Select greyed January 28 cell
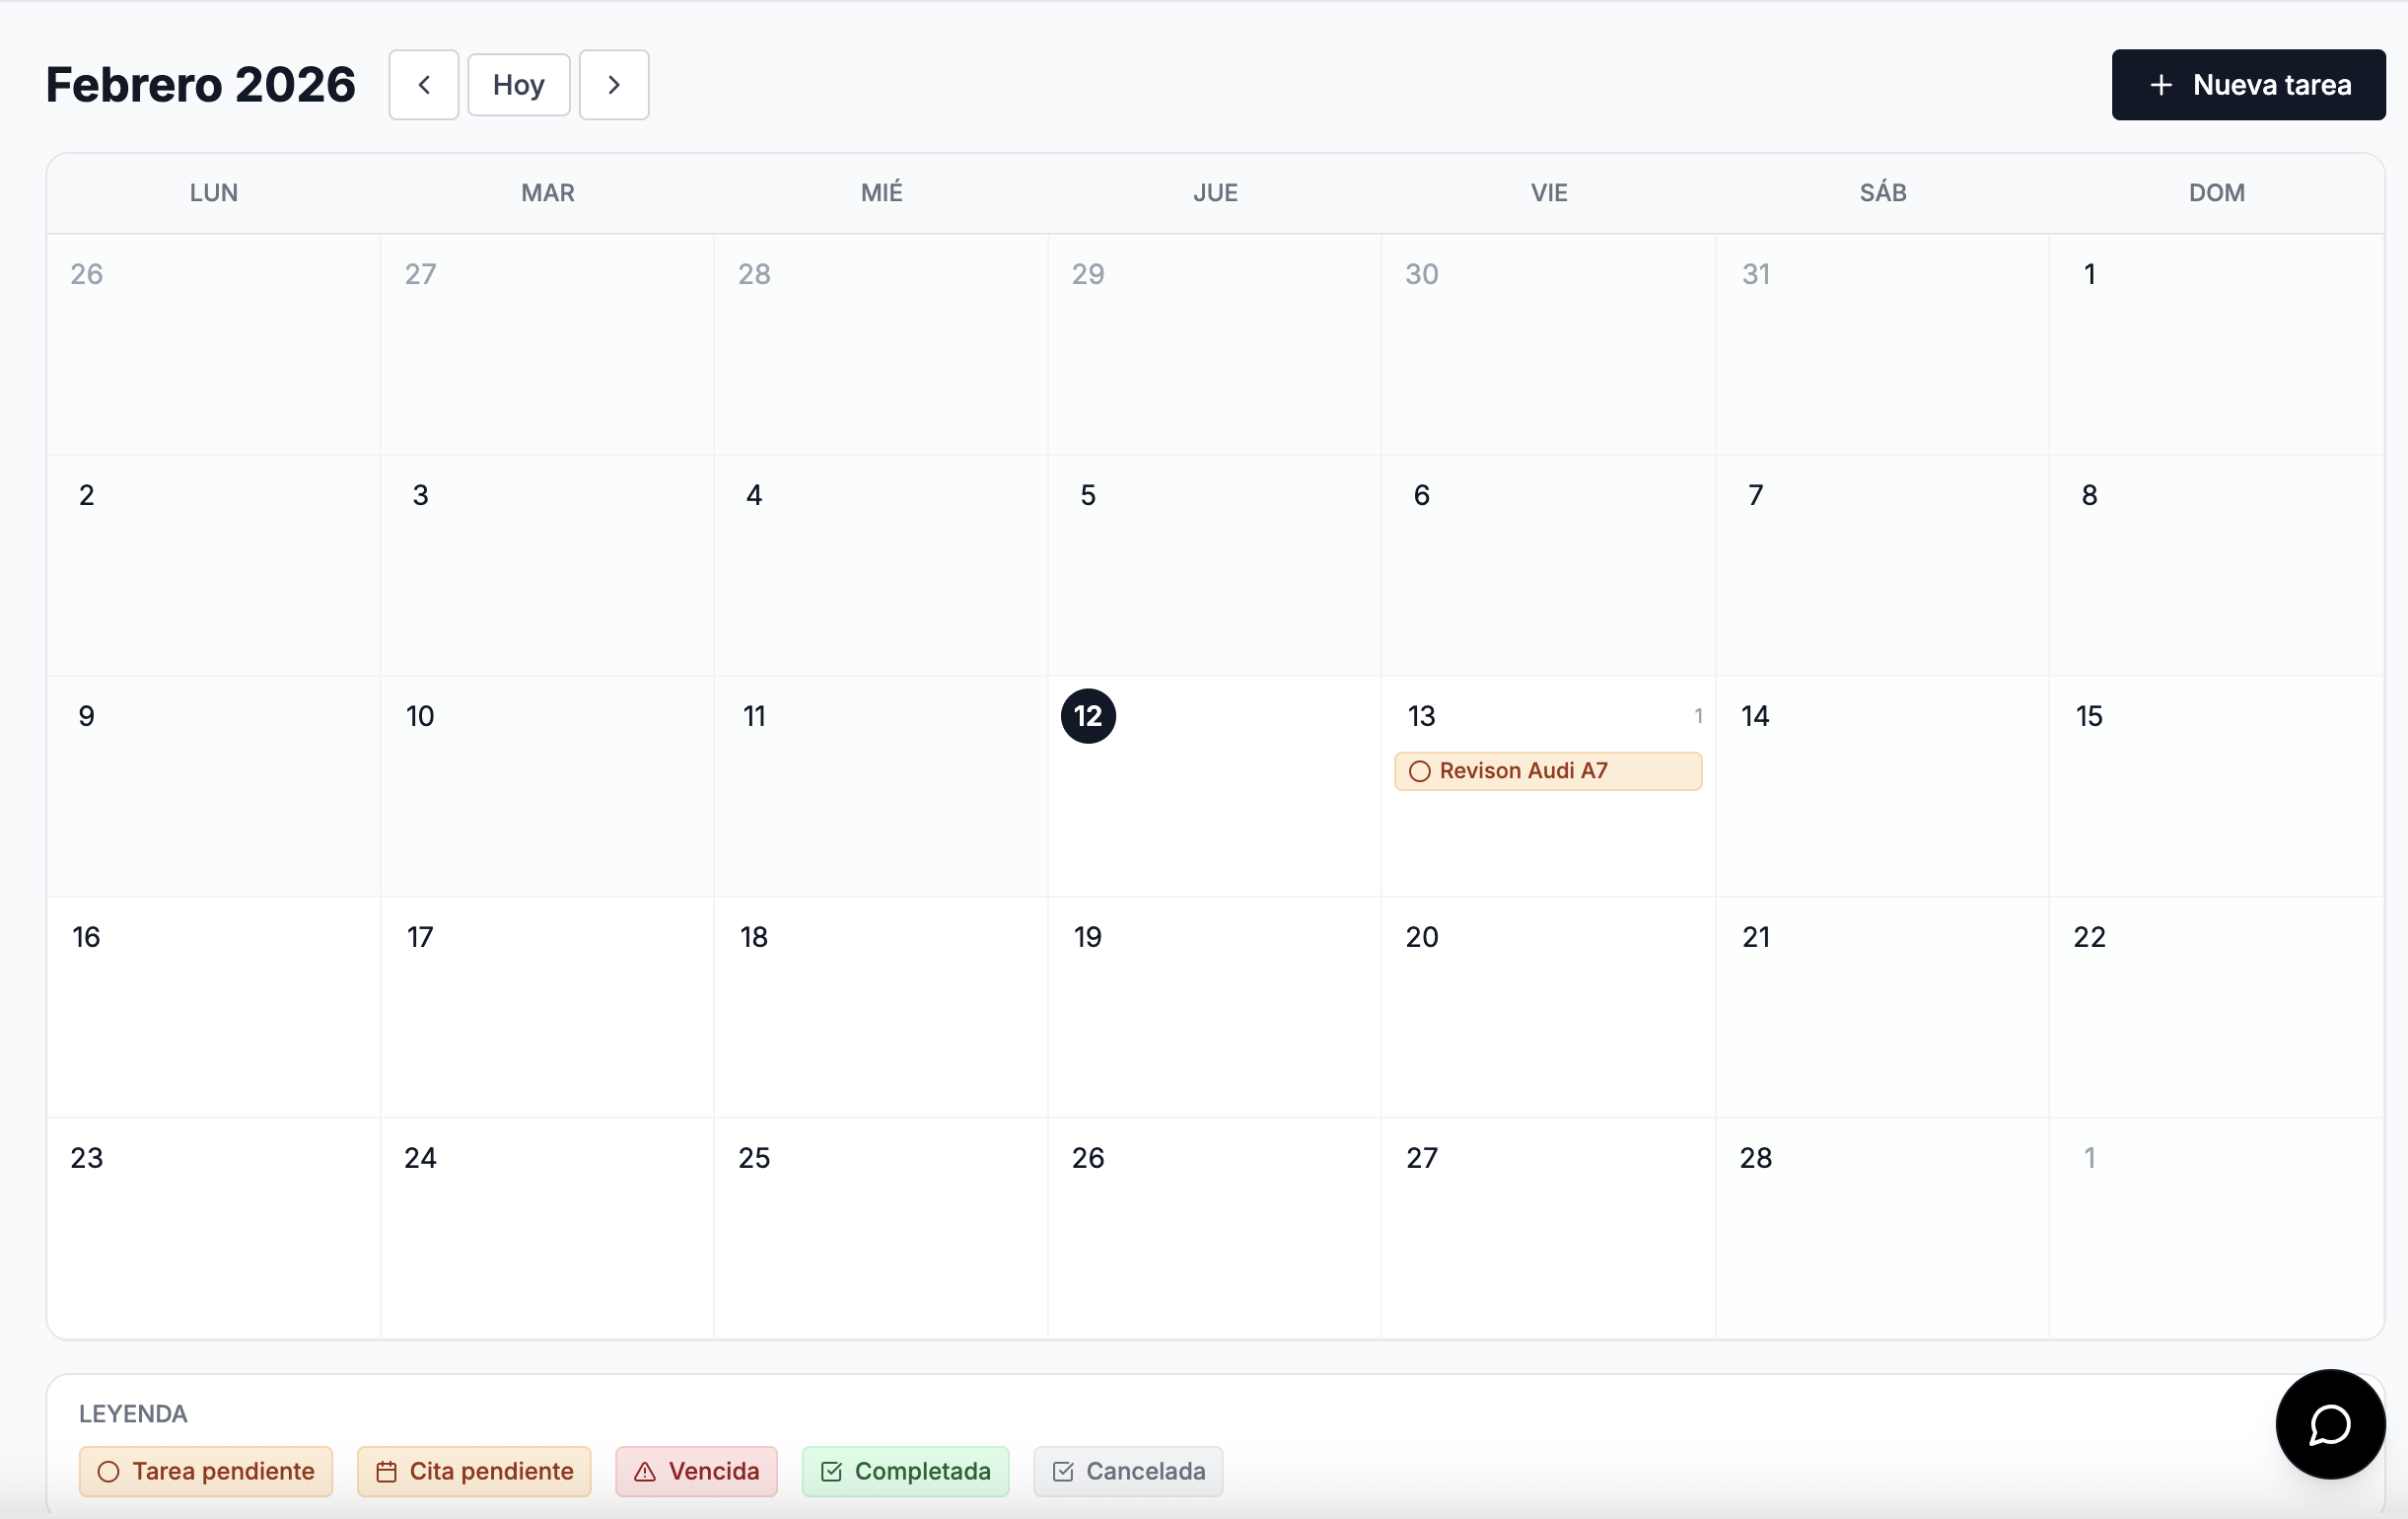2408x1519 pixels. pyautogui.click(x=881, y=345)
